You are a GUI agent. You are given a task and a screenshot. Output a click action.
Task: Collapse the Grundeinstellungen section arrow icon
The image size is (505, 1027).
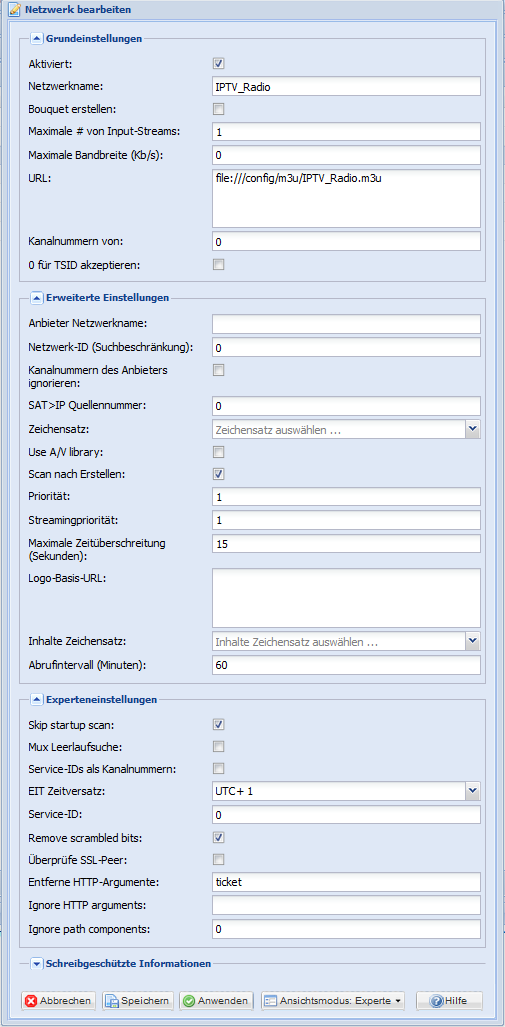pyautogui.click(x=37, y=39)
